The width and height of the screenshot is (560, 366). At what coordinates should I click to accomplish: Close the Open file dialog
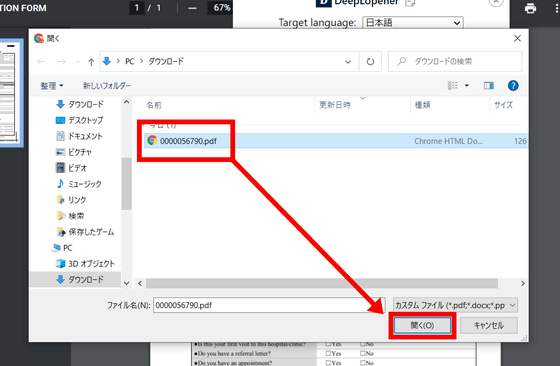click(x=517, y=38)
